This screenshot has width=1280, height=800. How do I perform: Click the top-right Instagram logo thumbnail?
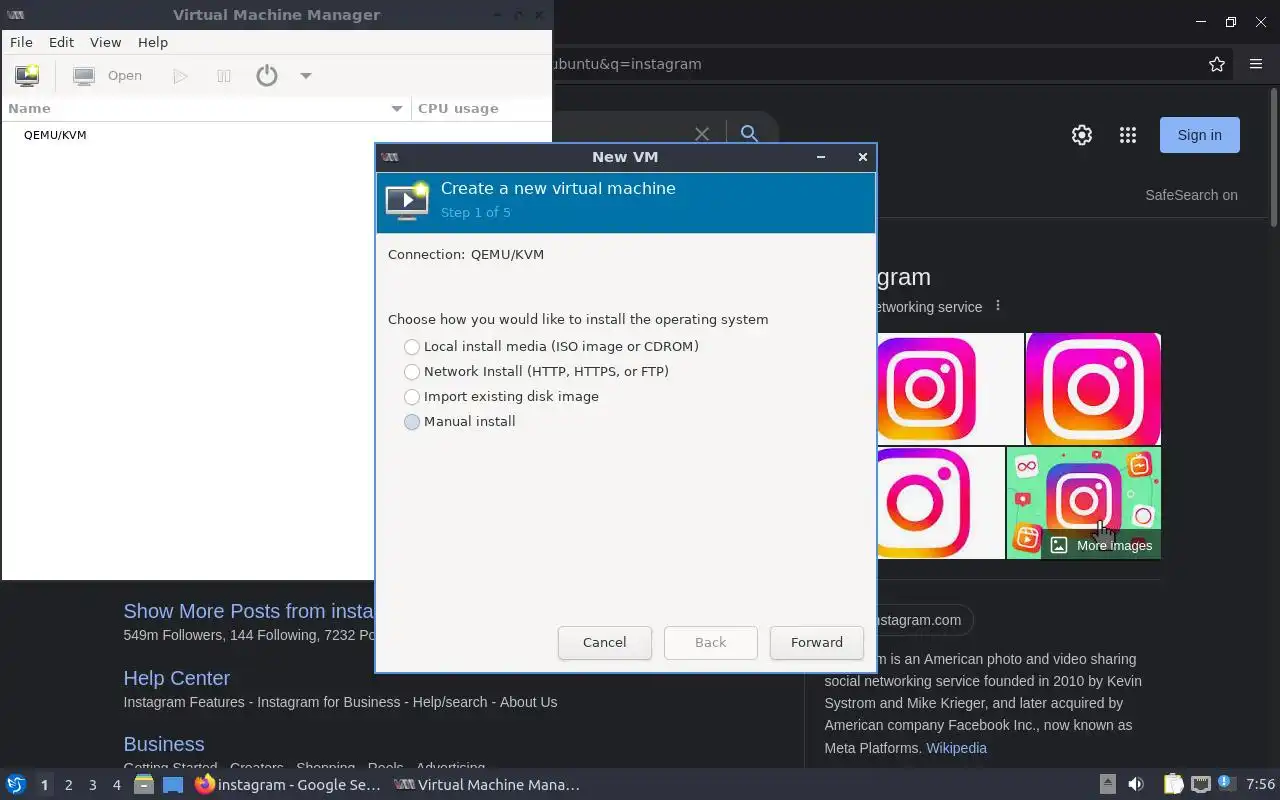pos(1093,389)
